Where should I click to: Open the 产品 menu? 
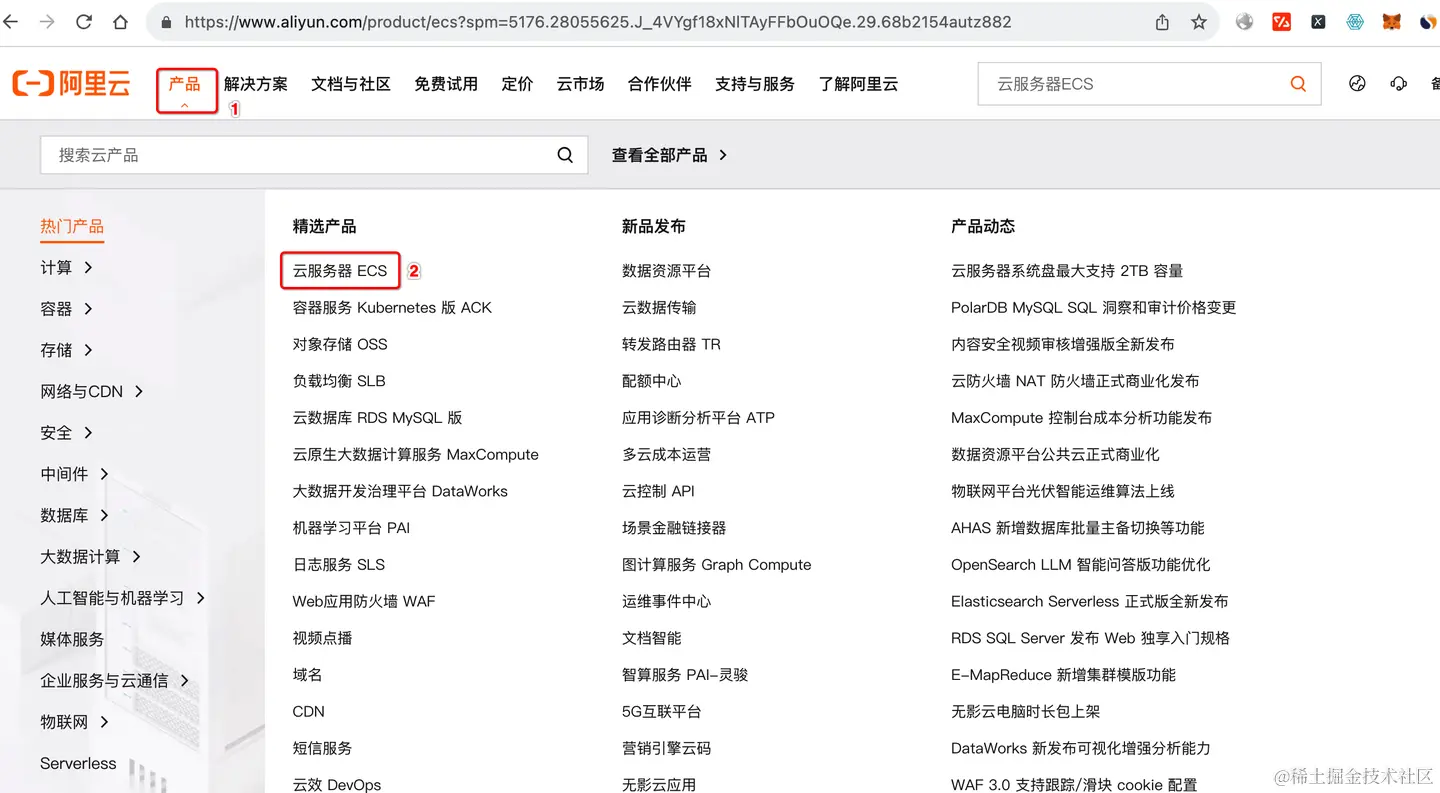coord(185,85)
